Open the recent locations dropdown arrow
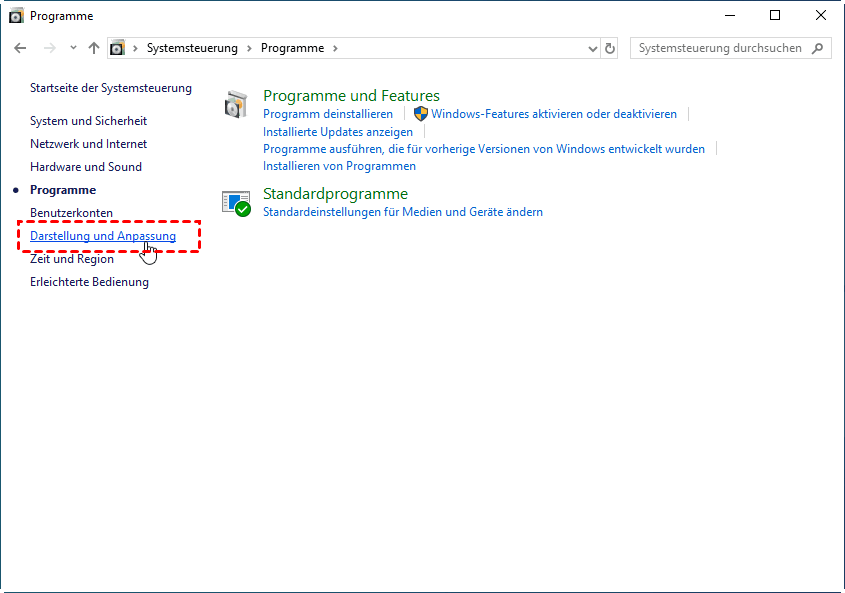 pyautogui.click(x=73, y=48)
